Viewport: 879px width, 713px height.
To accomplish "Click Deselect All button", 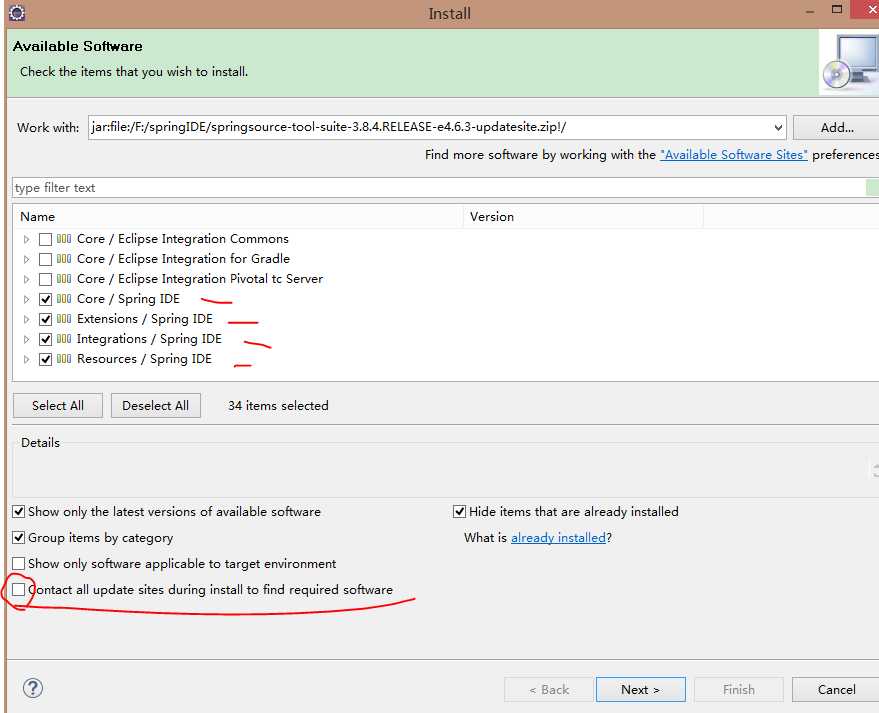I will point(155,405).
